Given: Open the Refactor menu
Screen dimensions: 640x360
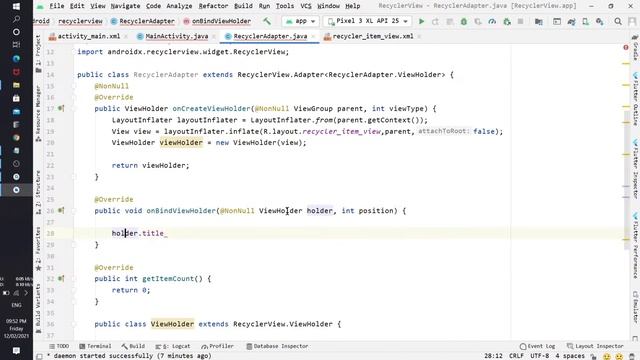Looking at the screenshot, I should click(x=213, y=6).
